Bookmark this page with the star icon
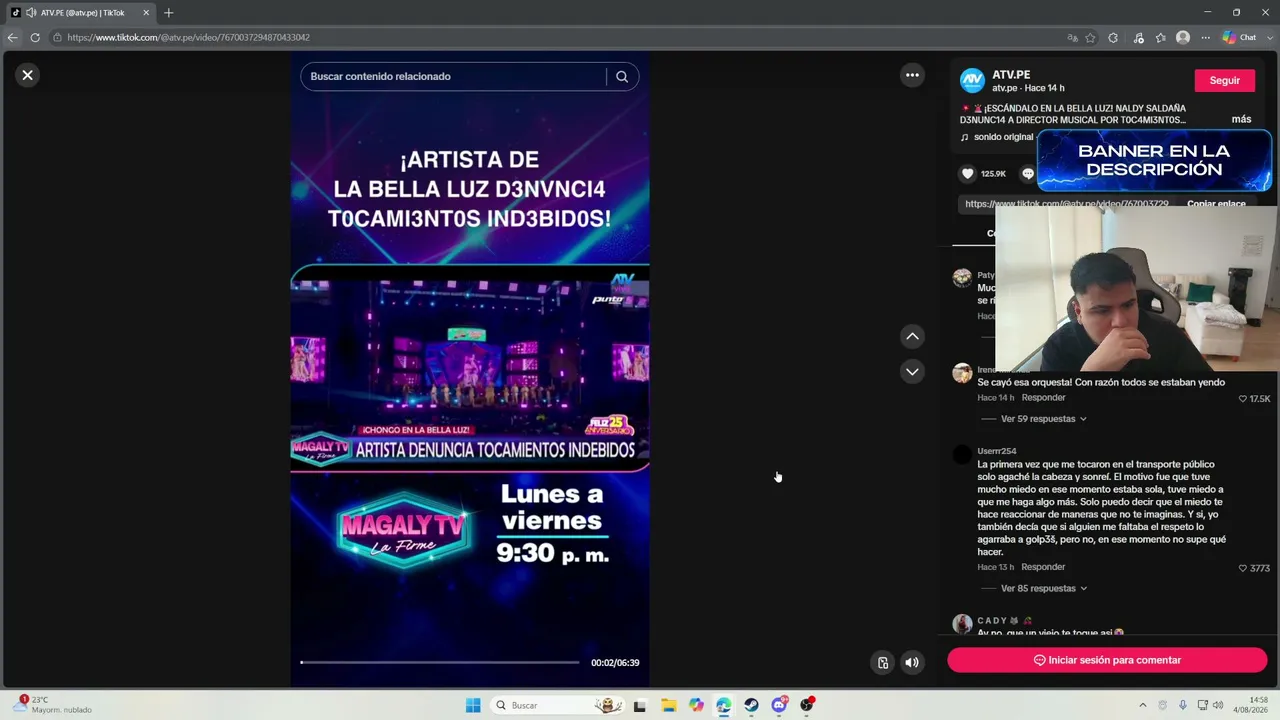The width and height of the screenshot is (1280, 720). pos(1090,38)
